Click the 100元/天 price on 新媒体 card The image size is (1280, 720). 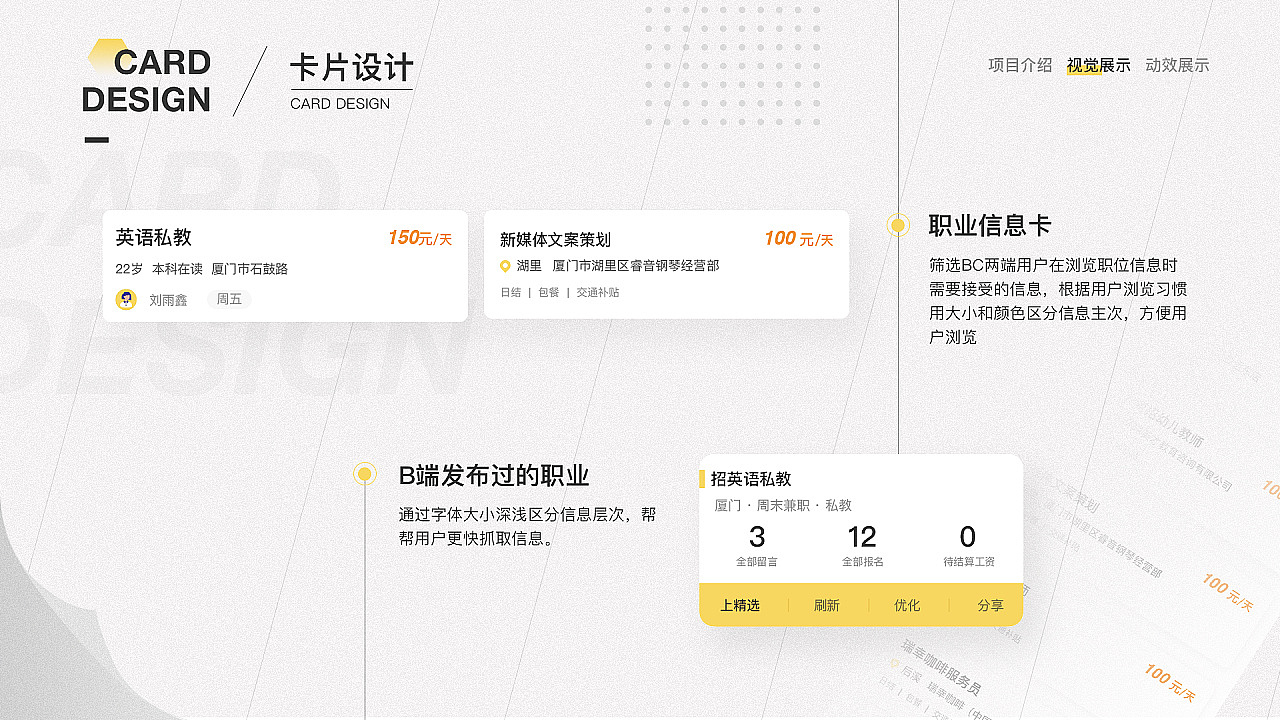click(798, 239)
